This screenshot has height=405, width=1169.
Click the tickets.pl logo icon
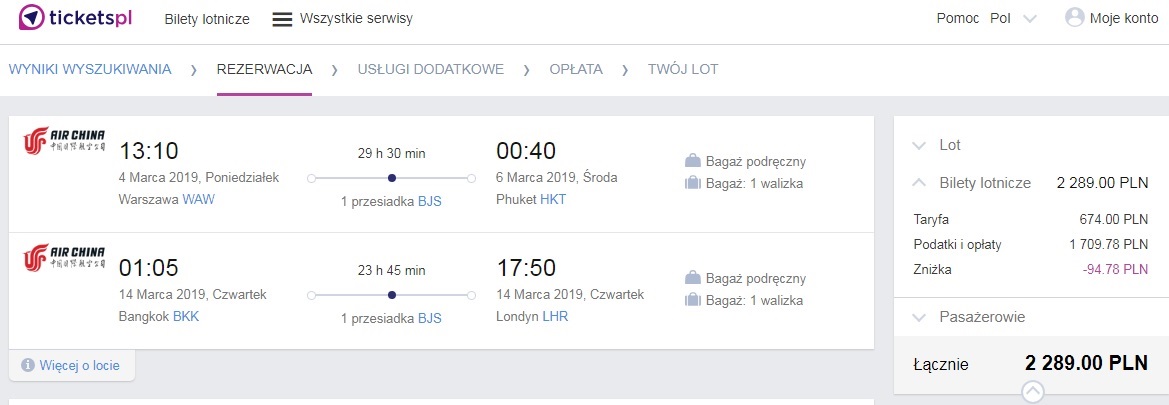(31, 18)
